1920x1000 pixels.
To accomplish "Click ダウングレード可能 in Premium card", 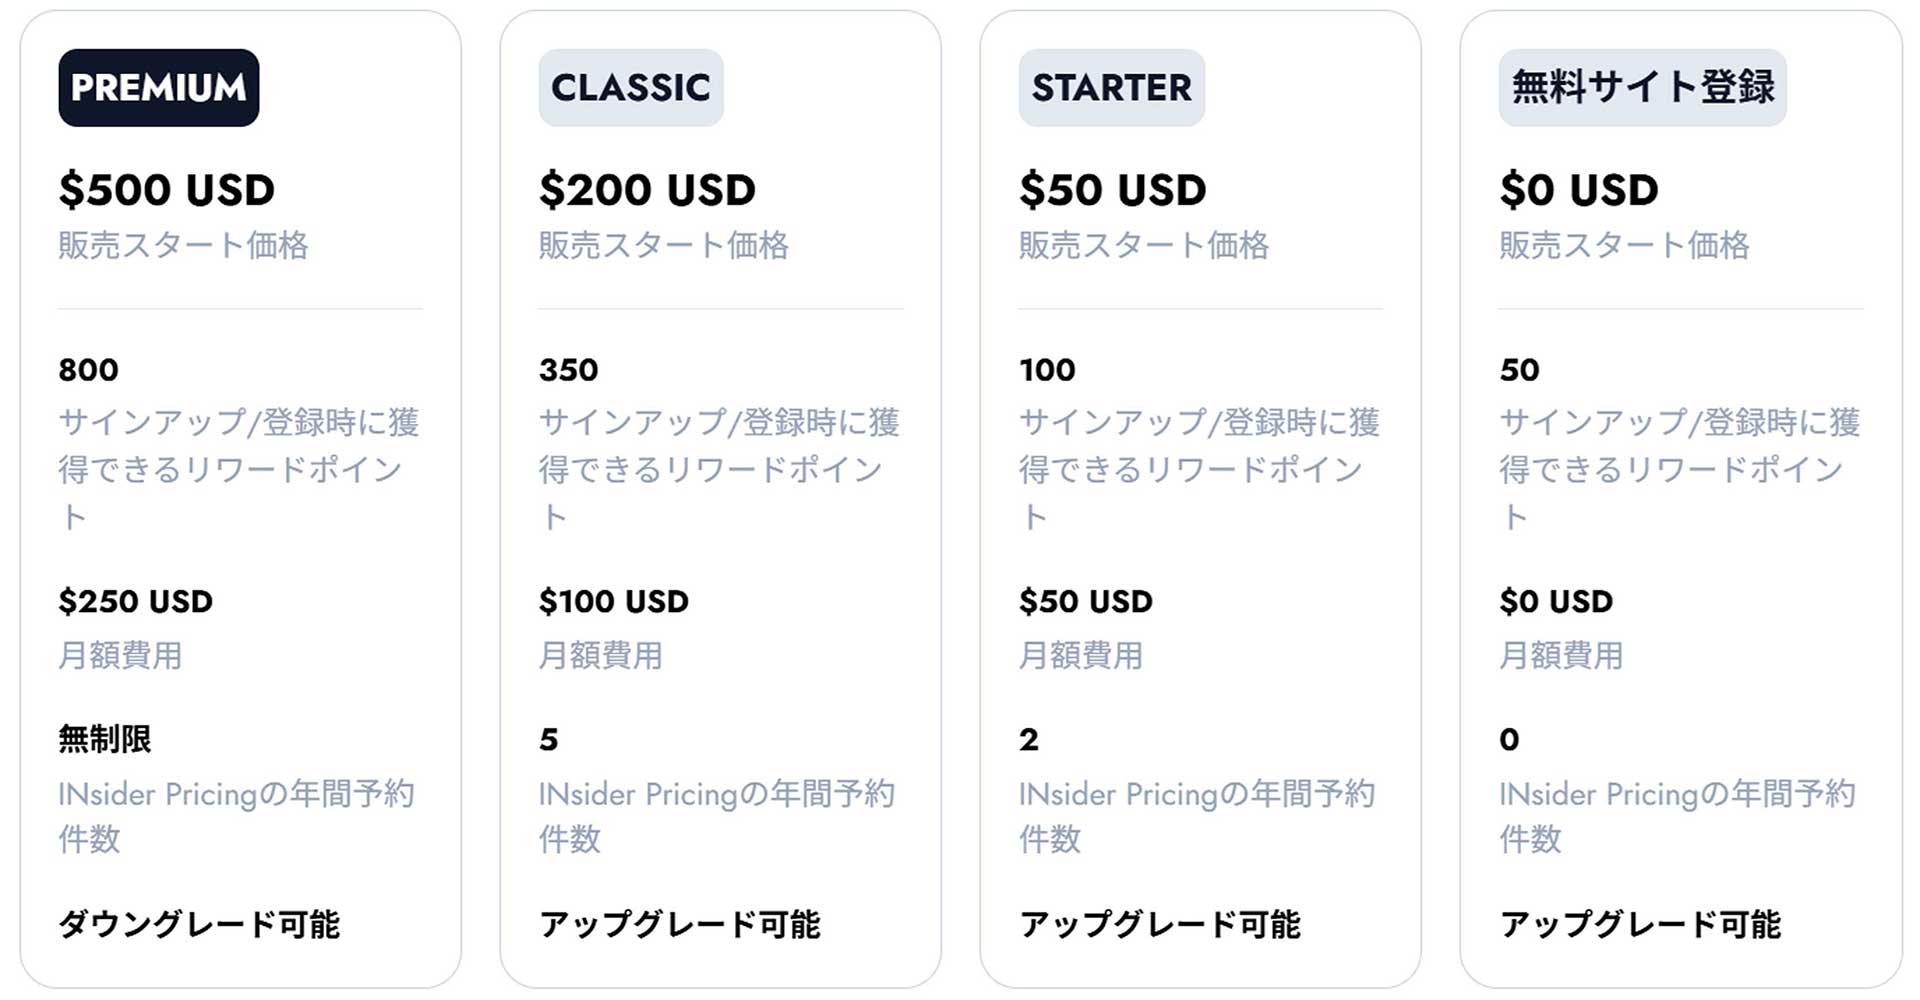I will 199,924.
